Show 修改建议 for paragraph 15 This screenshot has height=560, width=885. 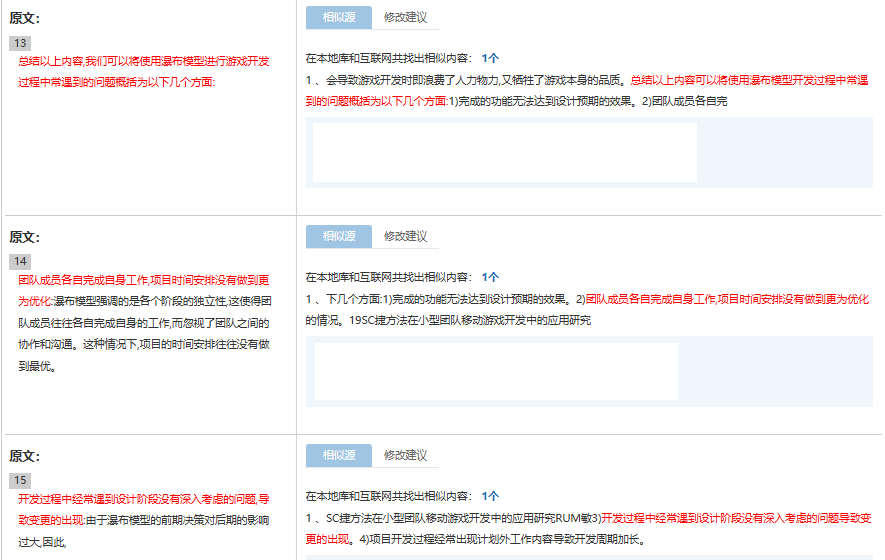(x=405, y=455)
